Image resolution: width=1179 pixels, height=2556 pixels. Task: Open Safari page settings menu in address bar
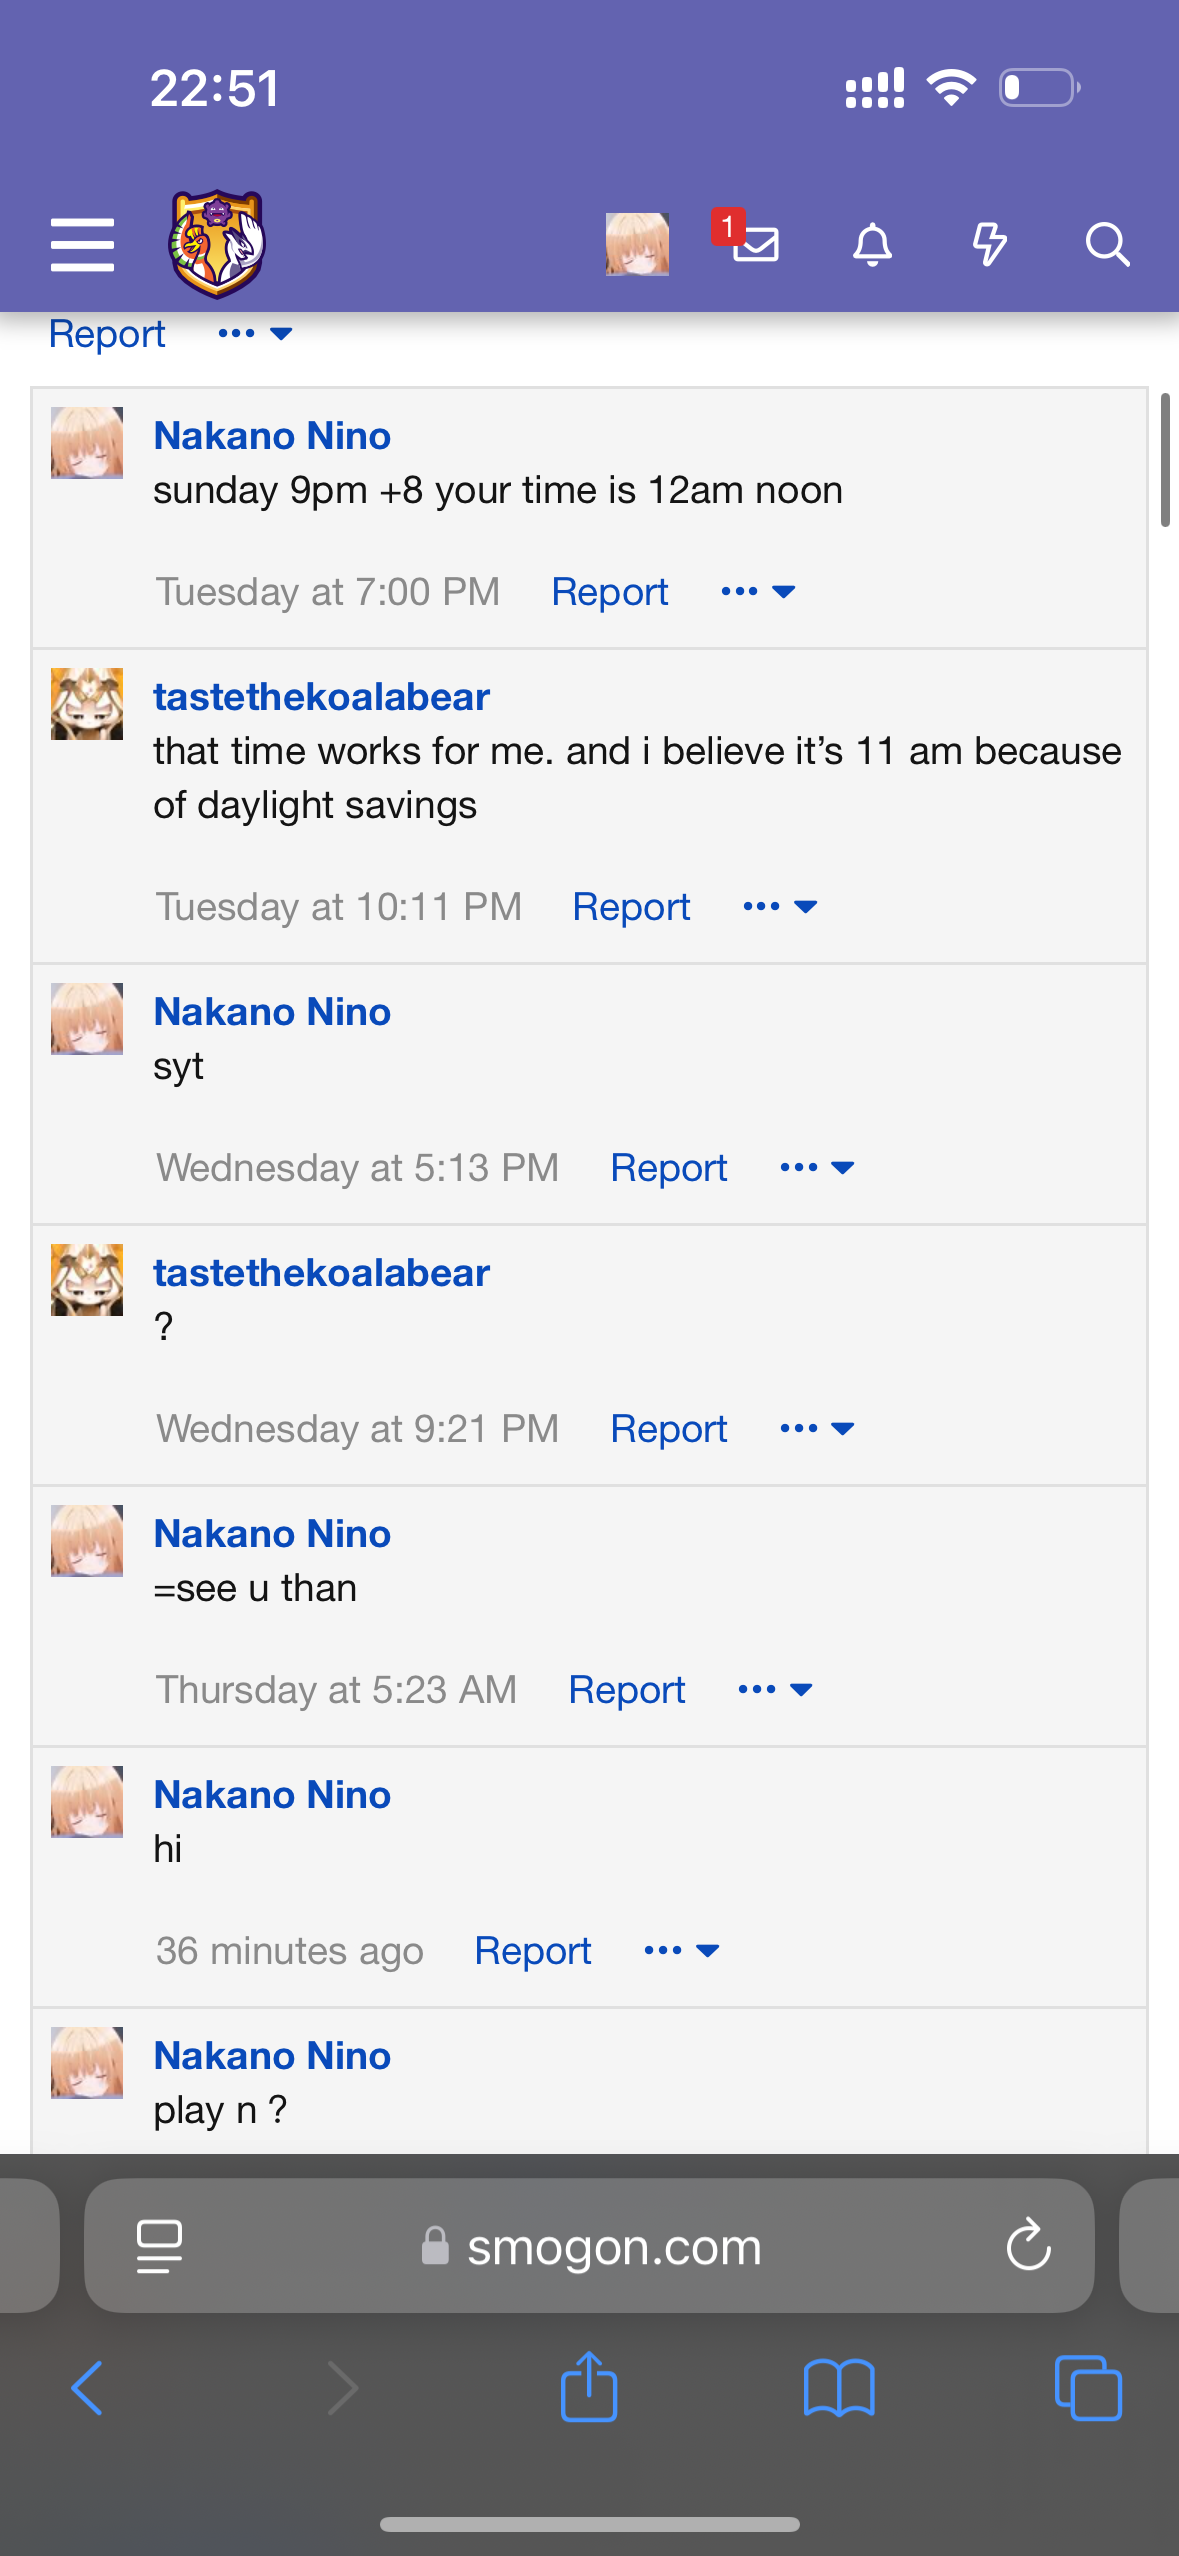(159, 2246)
